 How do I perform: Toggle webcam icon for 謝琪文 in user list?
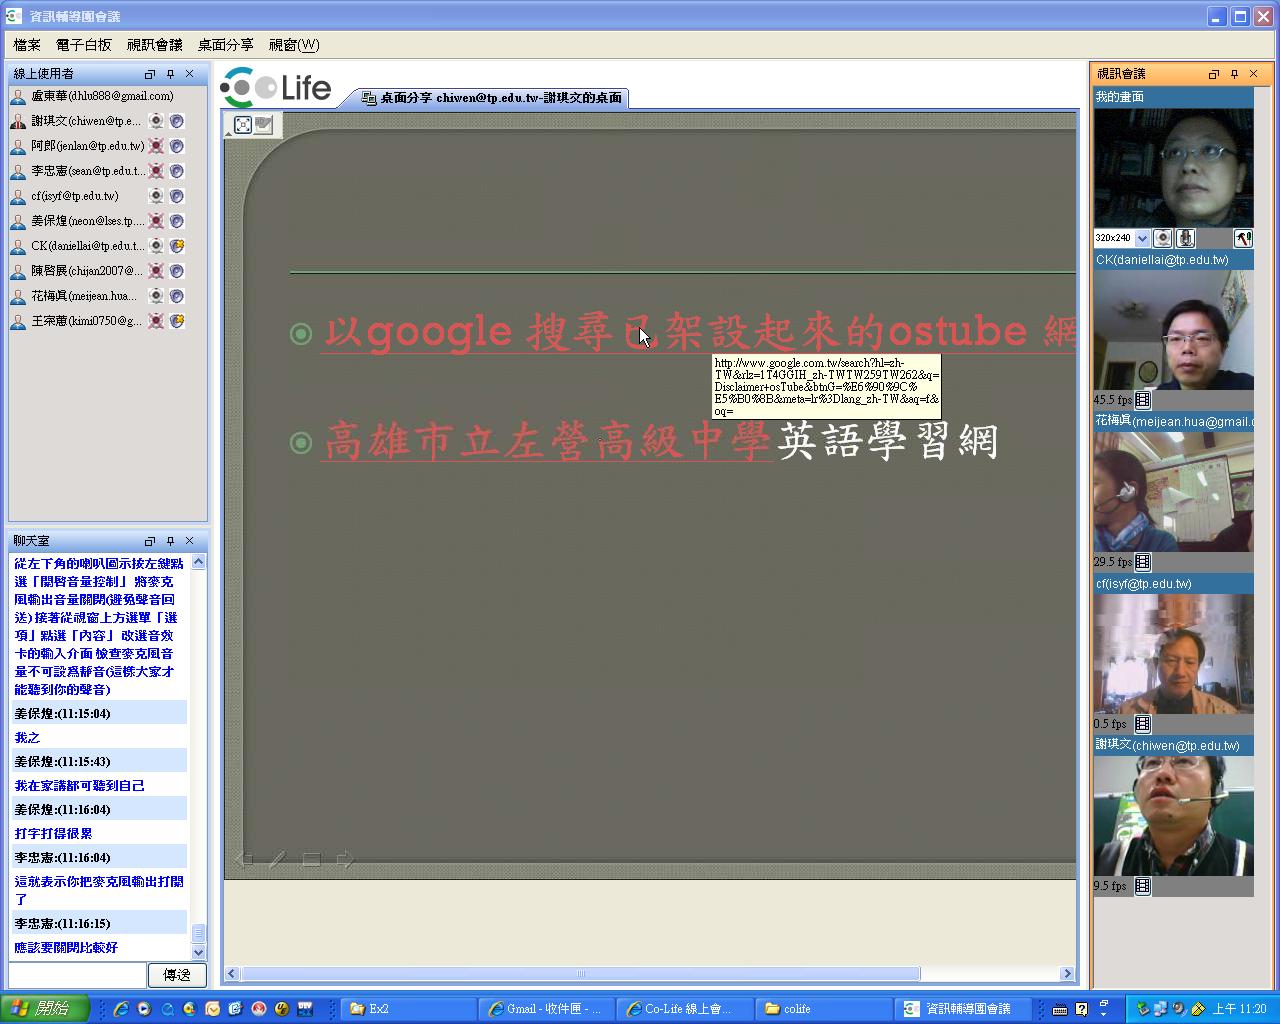point(156,121)
